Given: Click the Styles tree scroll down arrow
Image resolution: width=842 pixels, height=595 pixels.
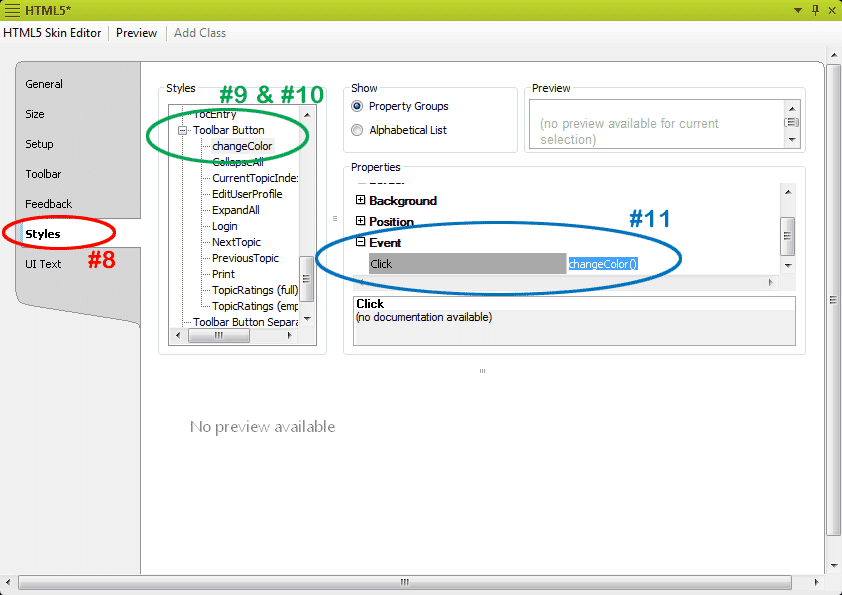Looking at the screenshot, I should (307, 318).
